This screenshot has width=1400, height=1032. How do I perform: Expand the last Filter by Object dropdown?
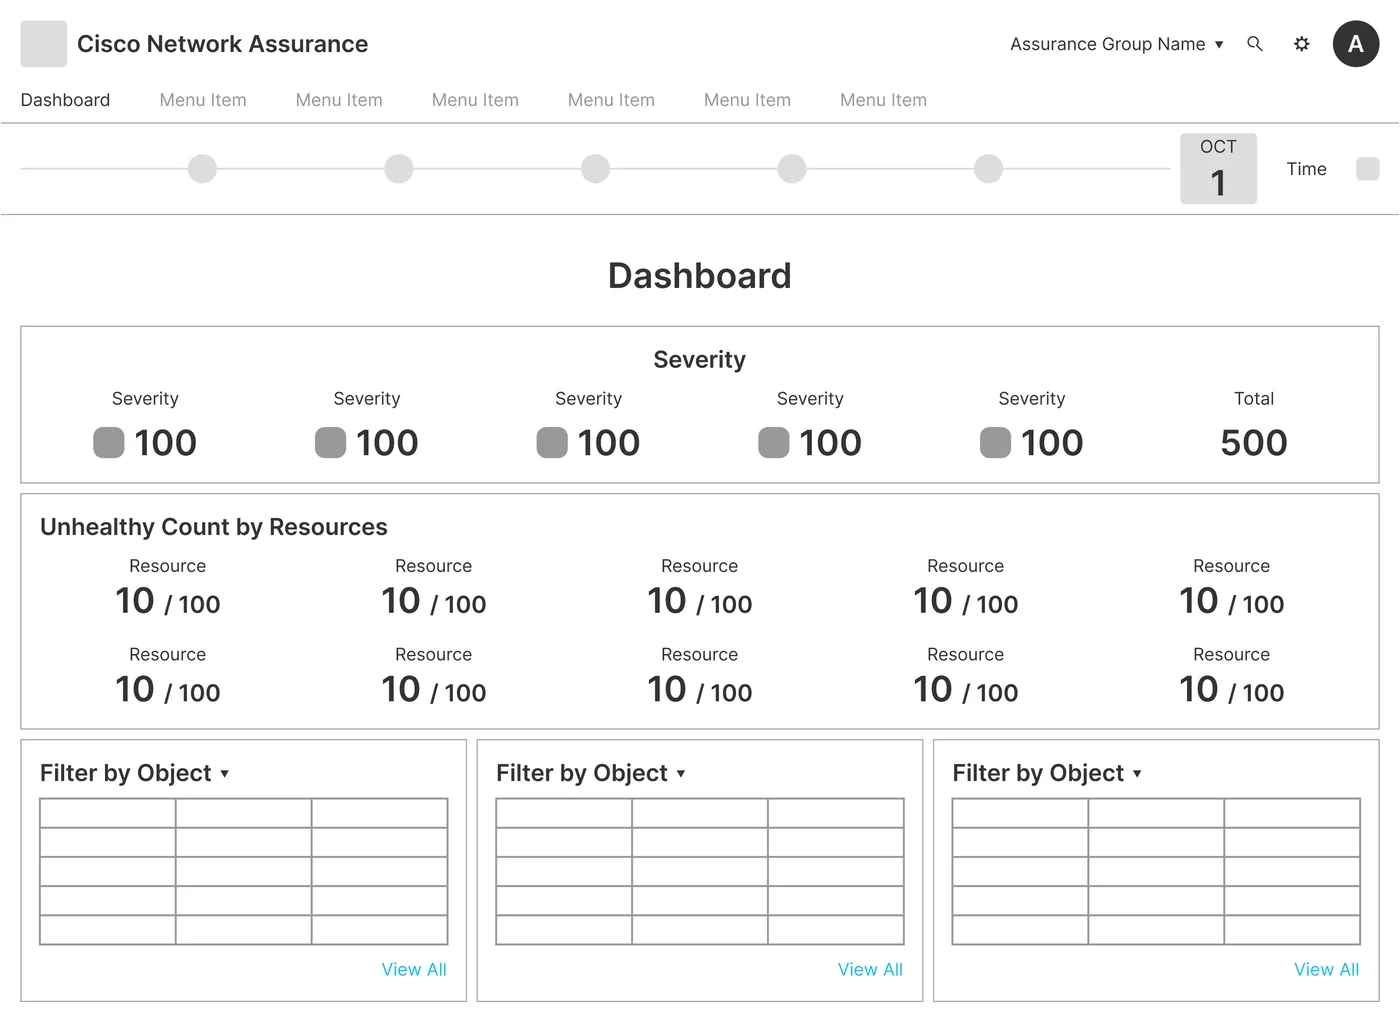1047,773
